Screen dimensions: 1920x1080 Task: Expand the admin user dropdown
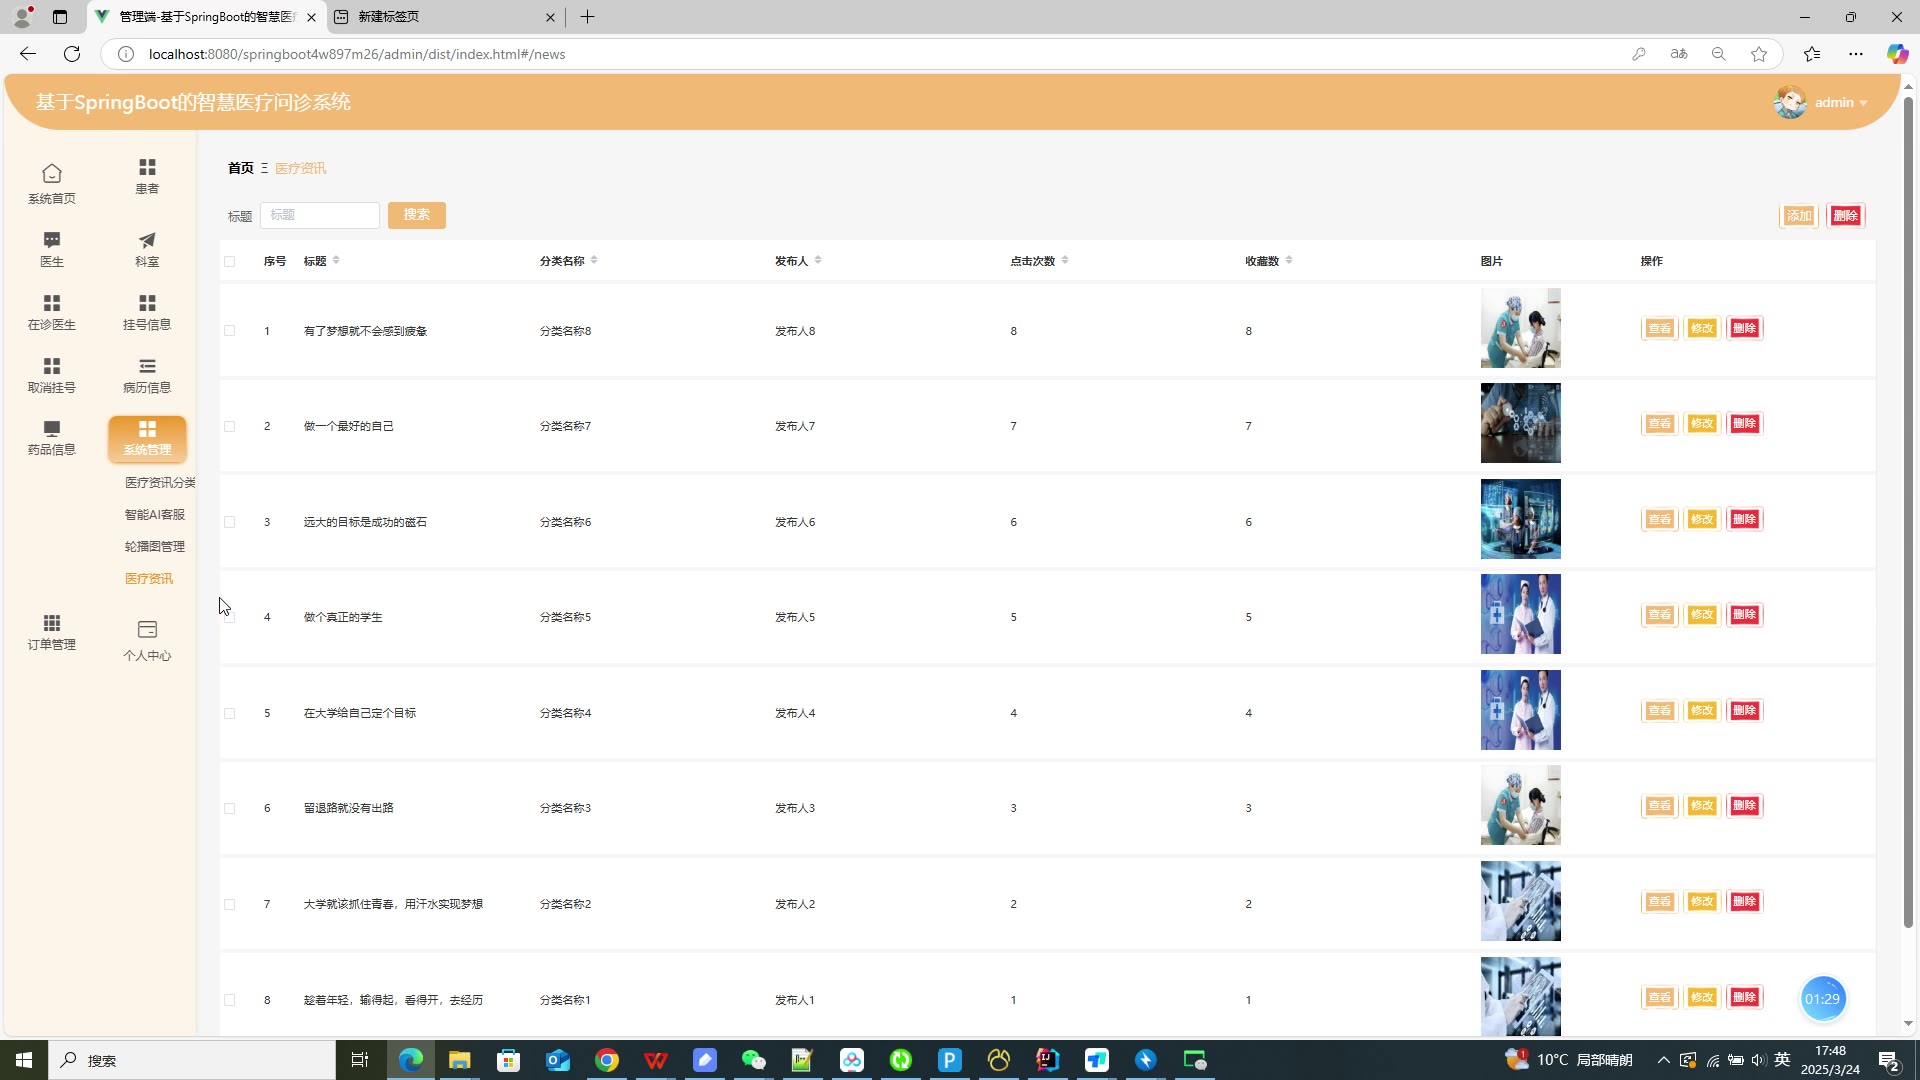(x=1840, y=103)
